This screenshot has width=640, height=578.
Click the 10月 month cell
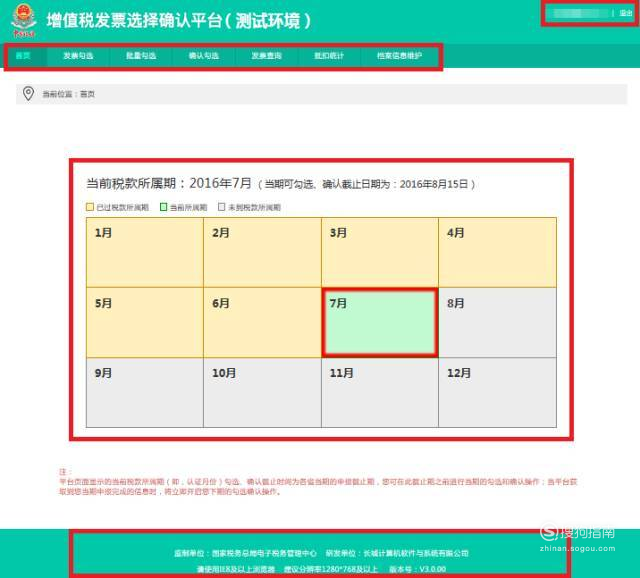click(262, 393)
